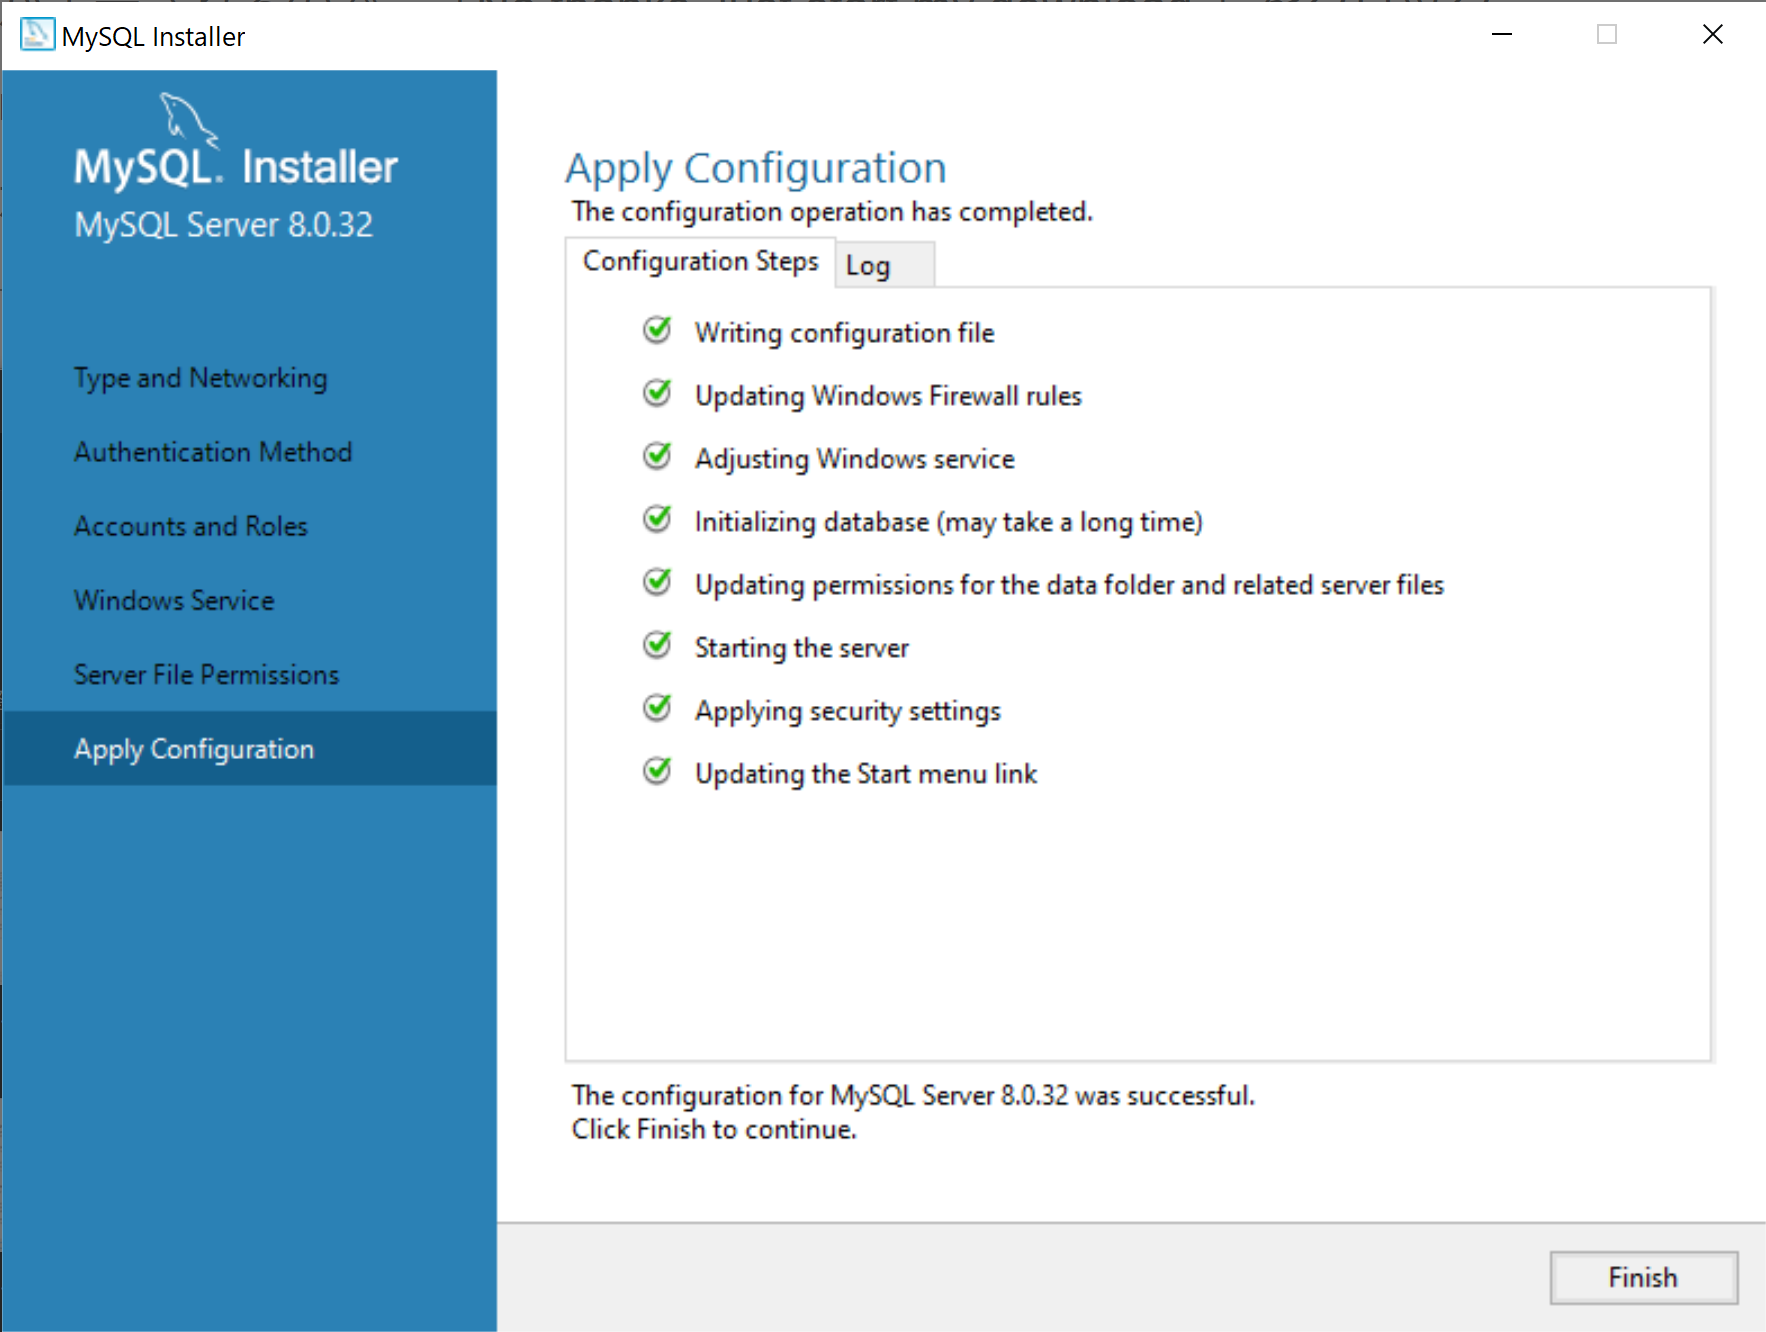Switch to the Configuration Steps tab
The height and width of the screenshot is (1332, 1766).
coord(700,261)
